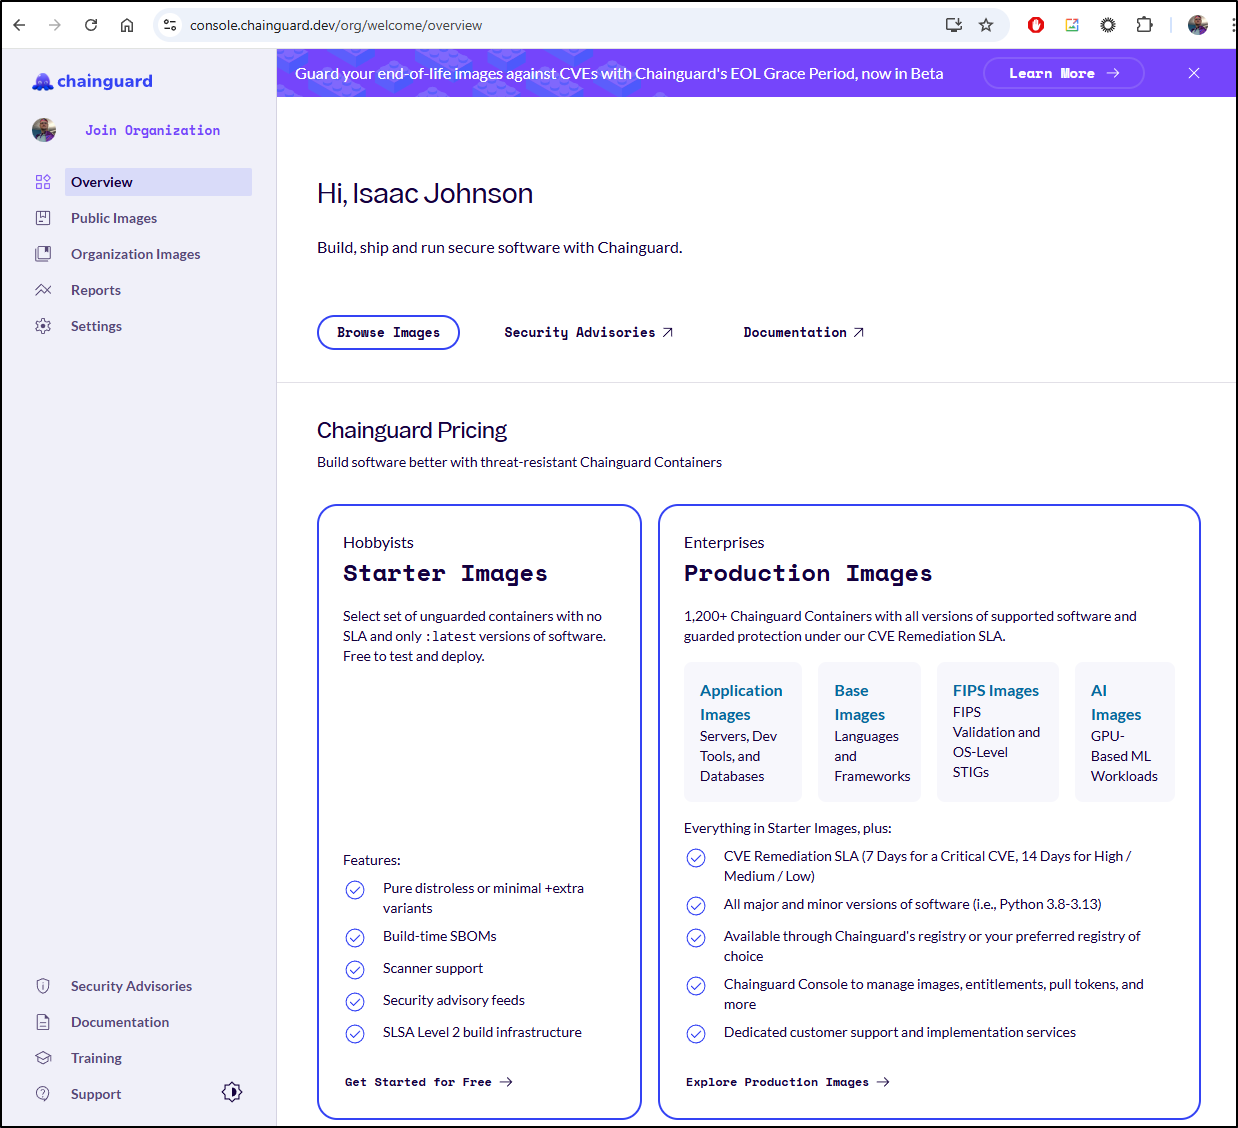The image size is (1238, 1128).
Task: Click the Reports chart icon
Action: (x=43, y=290)
